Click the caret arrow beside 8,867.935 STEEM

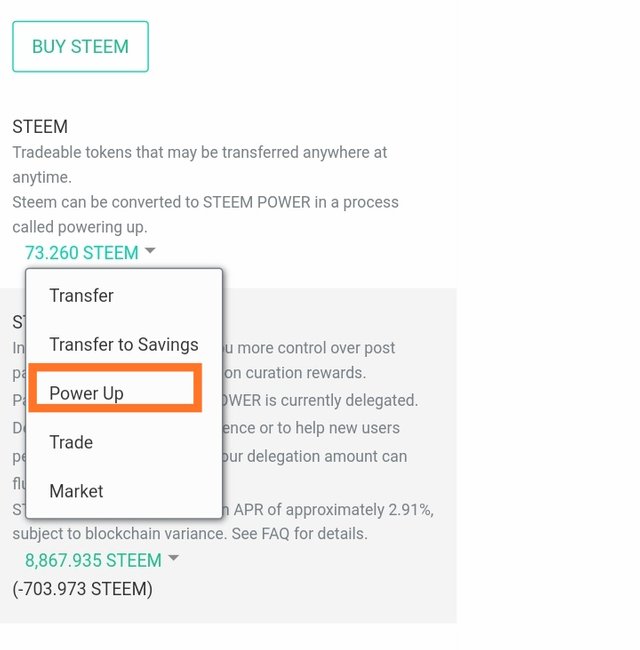(173, 559)
